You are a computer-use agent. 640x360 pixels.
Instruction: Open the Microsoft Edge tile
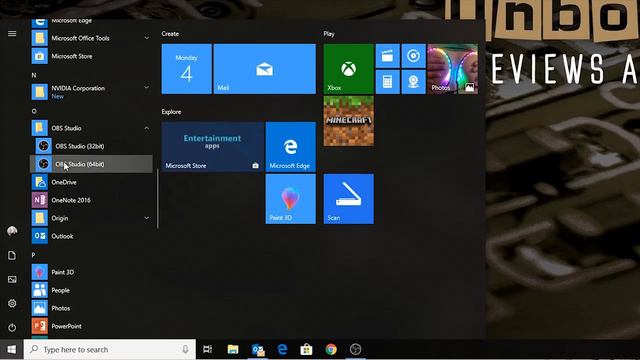[x=291, y=147]
